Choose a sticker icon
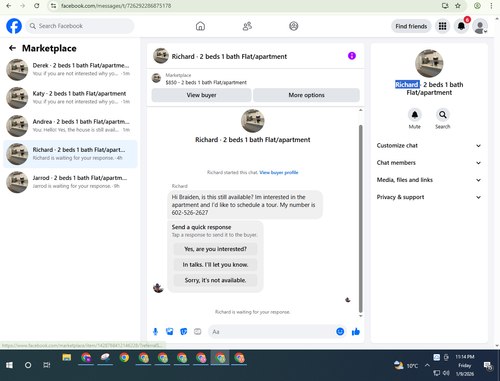Image resolution: width=500 pixels, height=381 pixels. point(184,332)
